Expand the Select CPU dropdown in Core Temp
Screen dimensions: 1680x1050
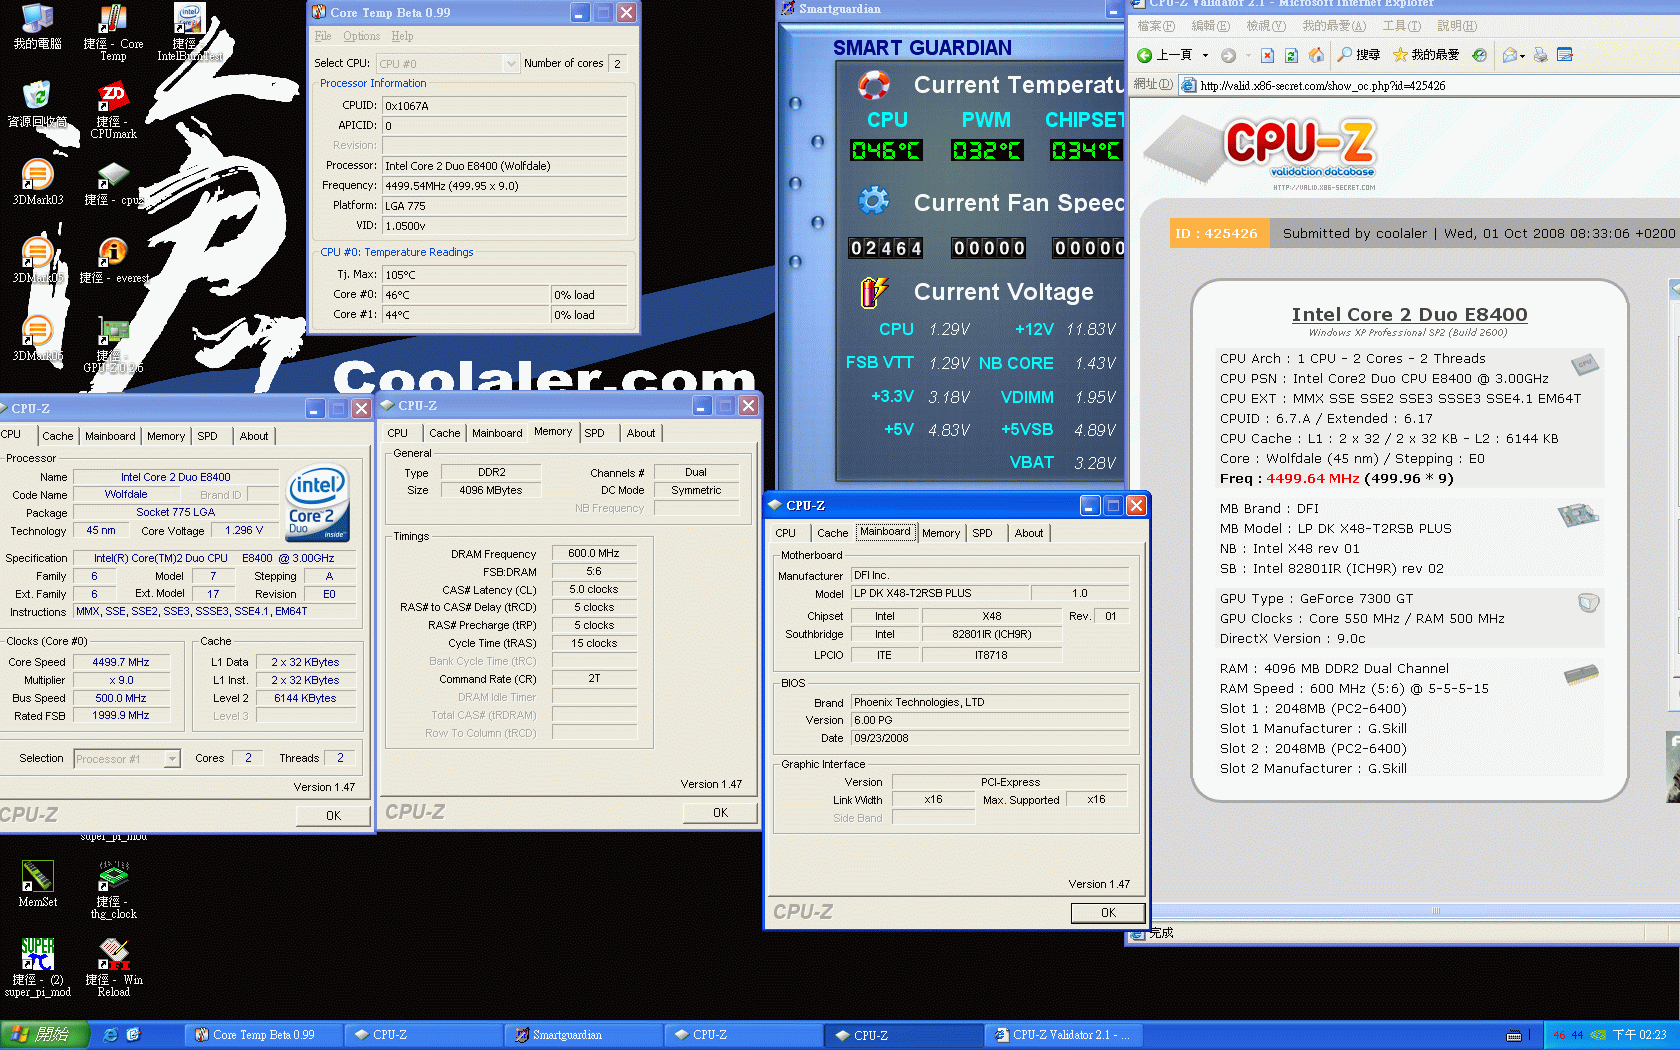pyautogui.click(x=511, y=63)
